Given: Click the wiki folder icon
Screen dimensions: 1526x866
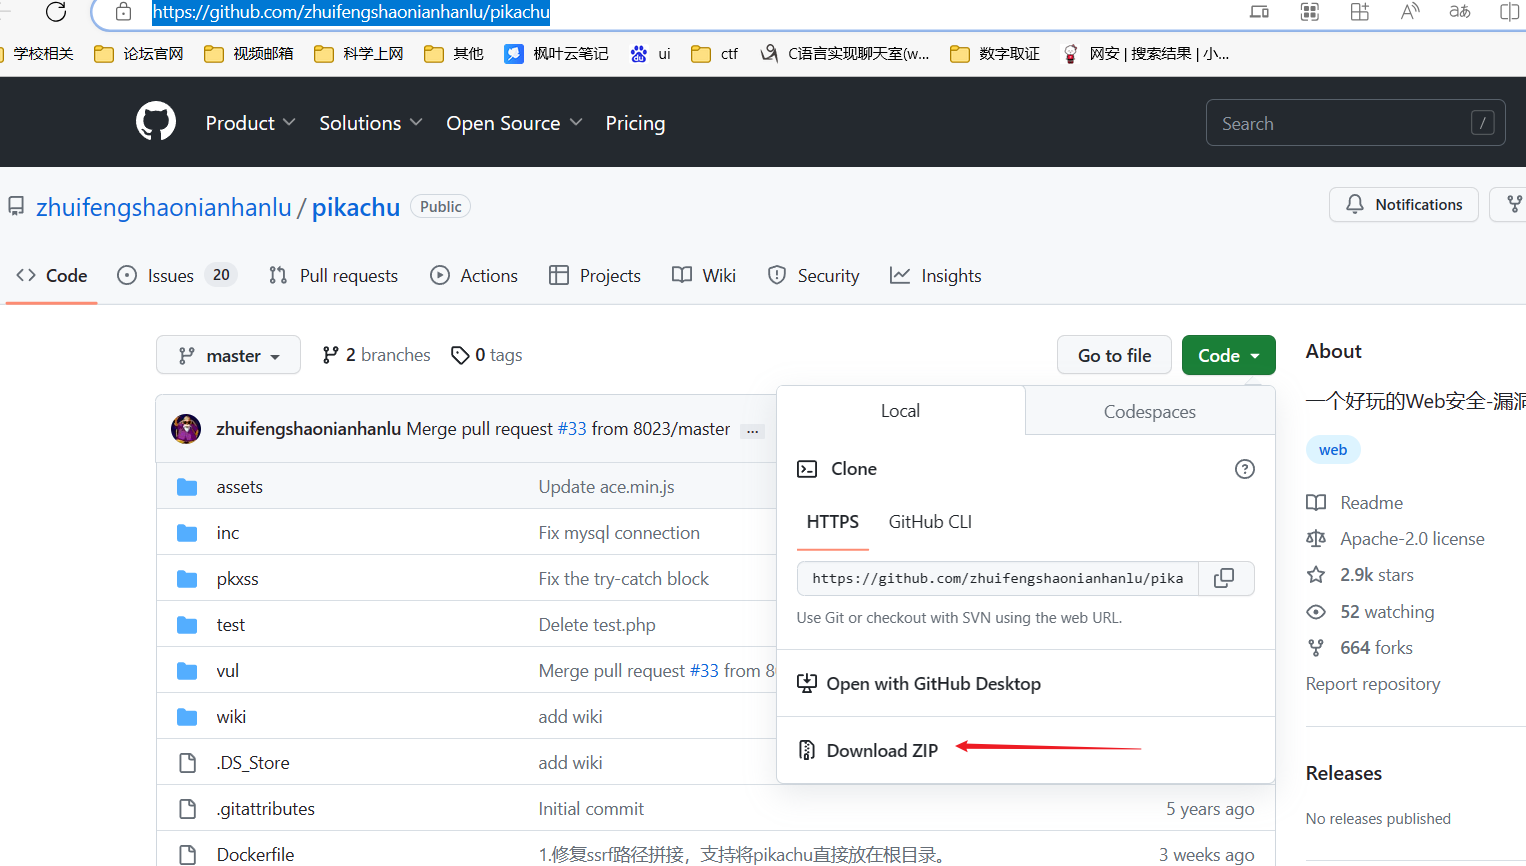Looking at the screenshot, I should 187,717.
